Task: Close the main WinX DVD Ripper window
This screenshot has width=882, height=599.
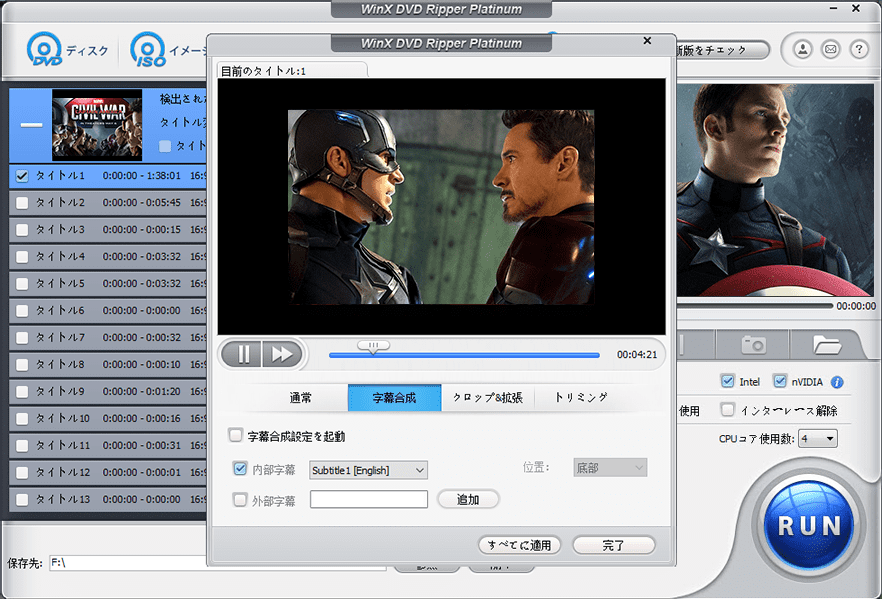Action: click(856, 8)
